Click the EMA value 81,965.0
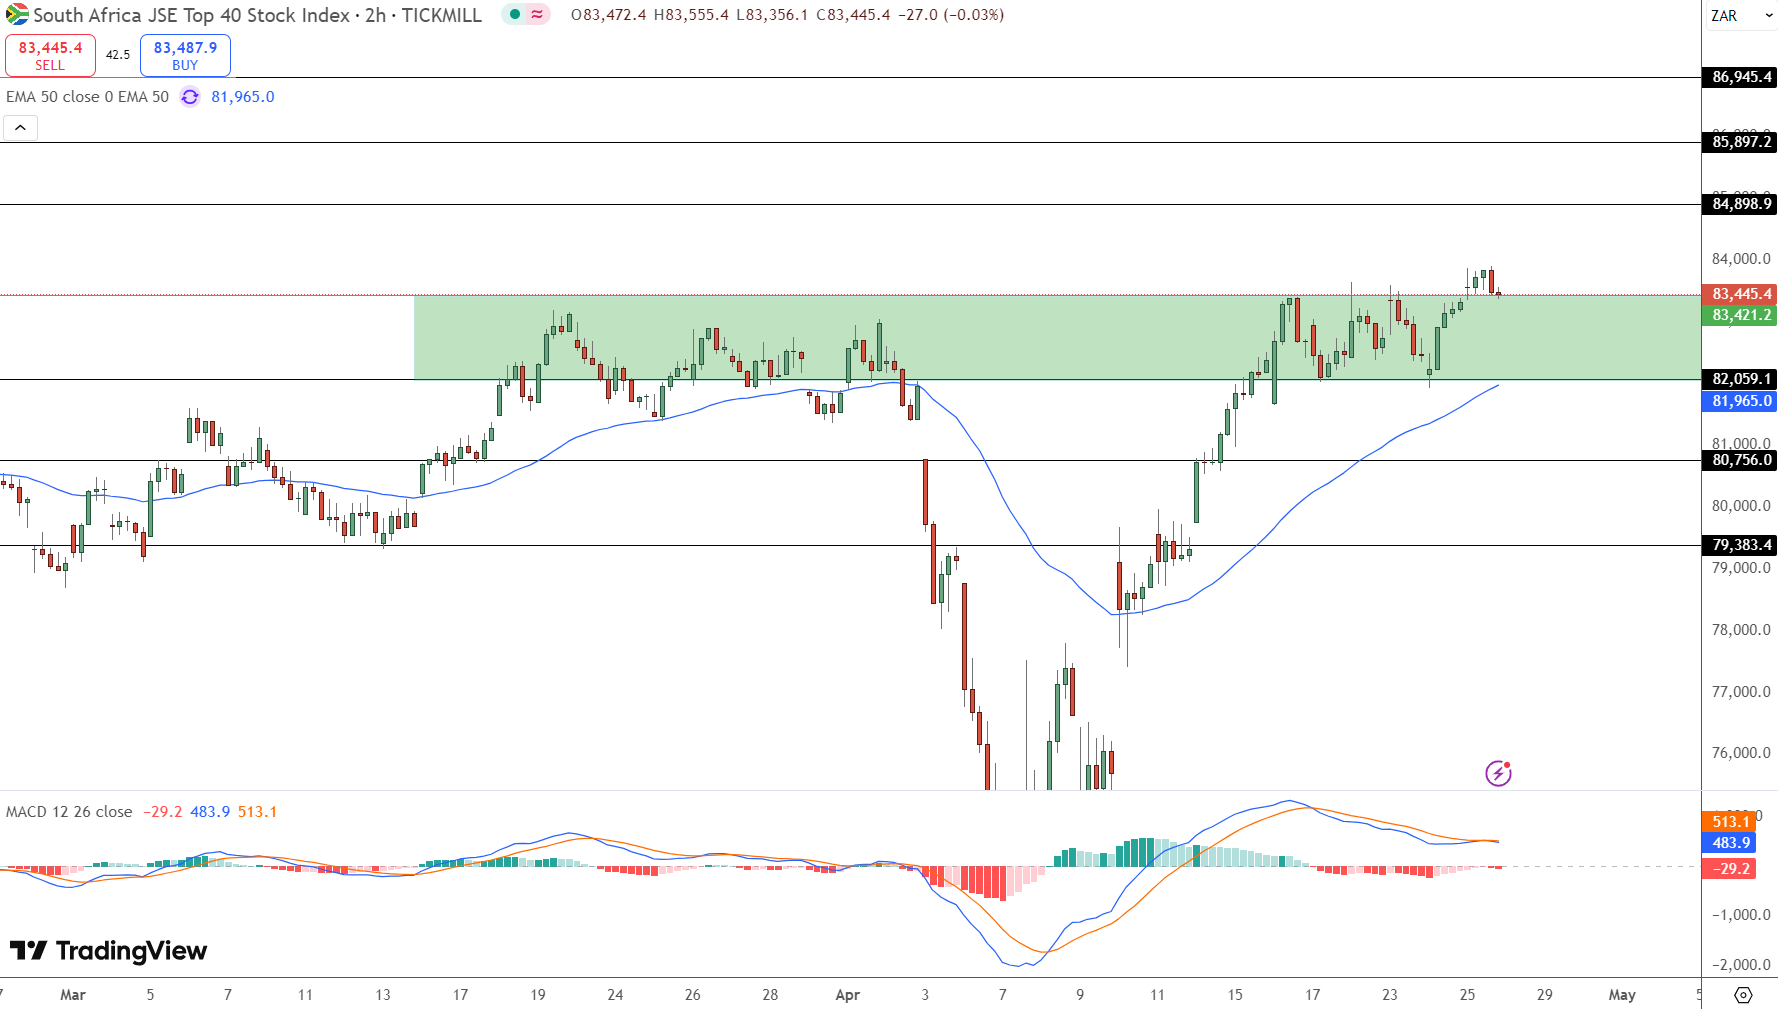 243,97
